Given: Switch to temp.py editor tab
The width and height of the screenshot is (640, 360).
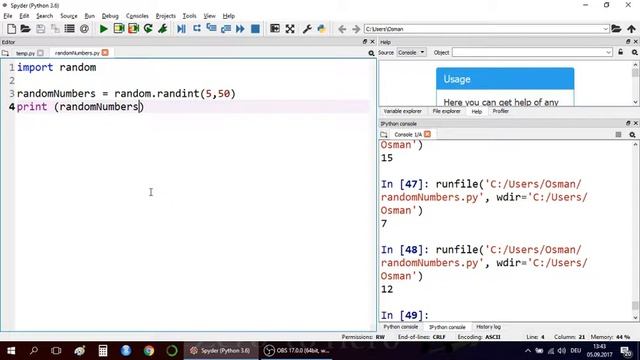Looking at the screenshot, I should click(25, 53).
